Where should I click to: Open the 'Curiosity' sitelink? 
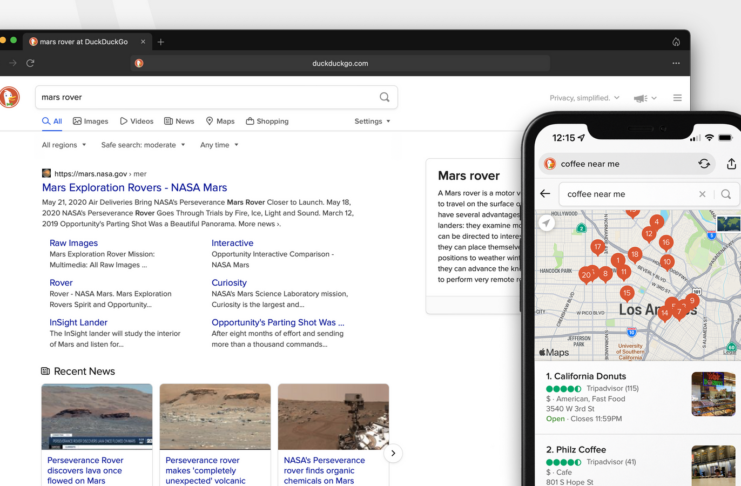click(x=229, y=283)
